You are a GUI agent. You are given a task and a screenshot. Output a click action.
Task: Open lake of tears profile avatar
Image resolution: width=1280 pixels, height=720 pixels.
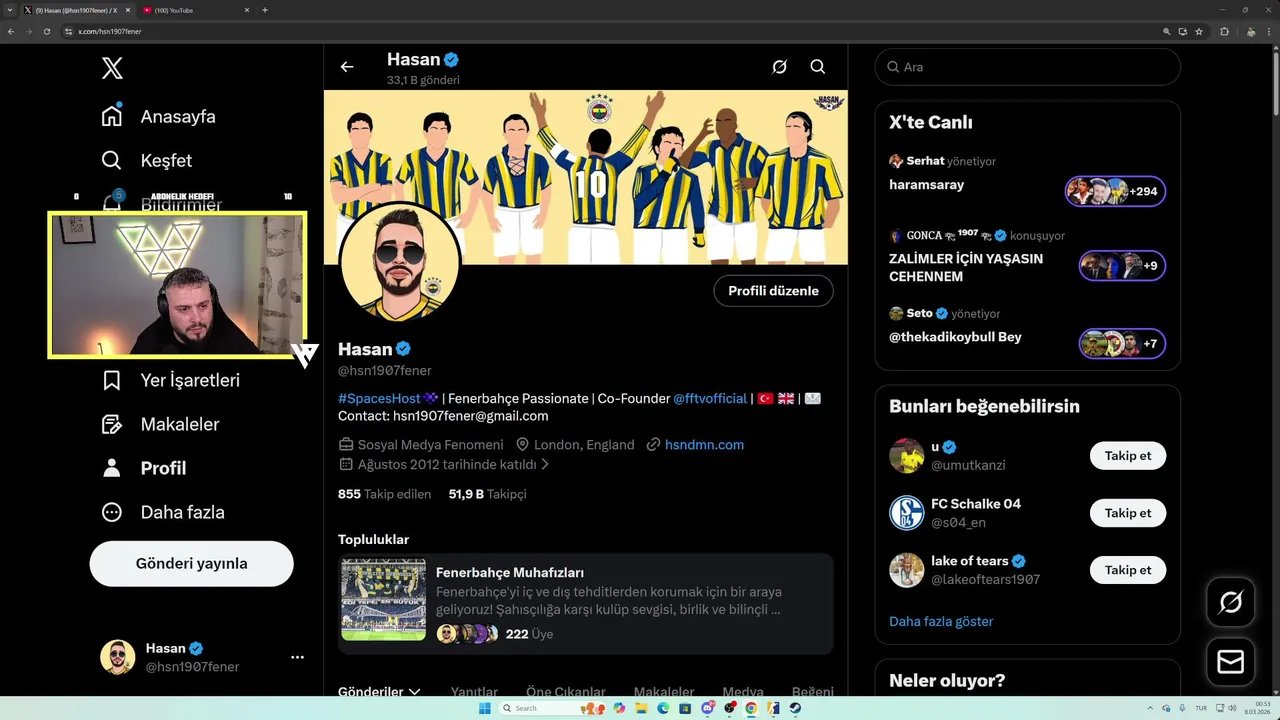[907, 570]
